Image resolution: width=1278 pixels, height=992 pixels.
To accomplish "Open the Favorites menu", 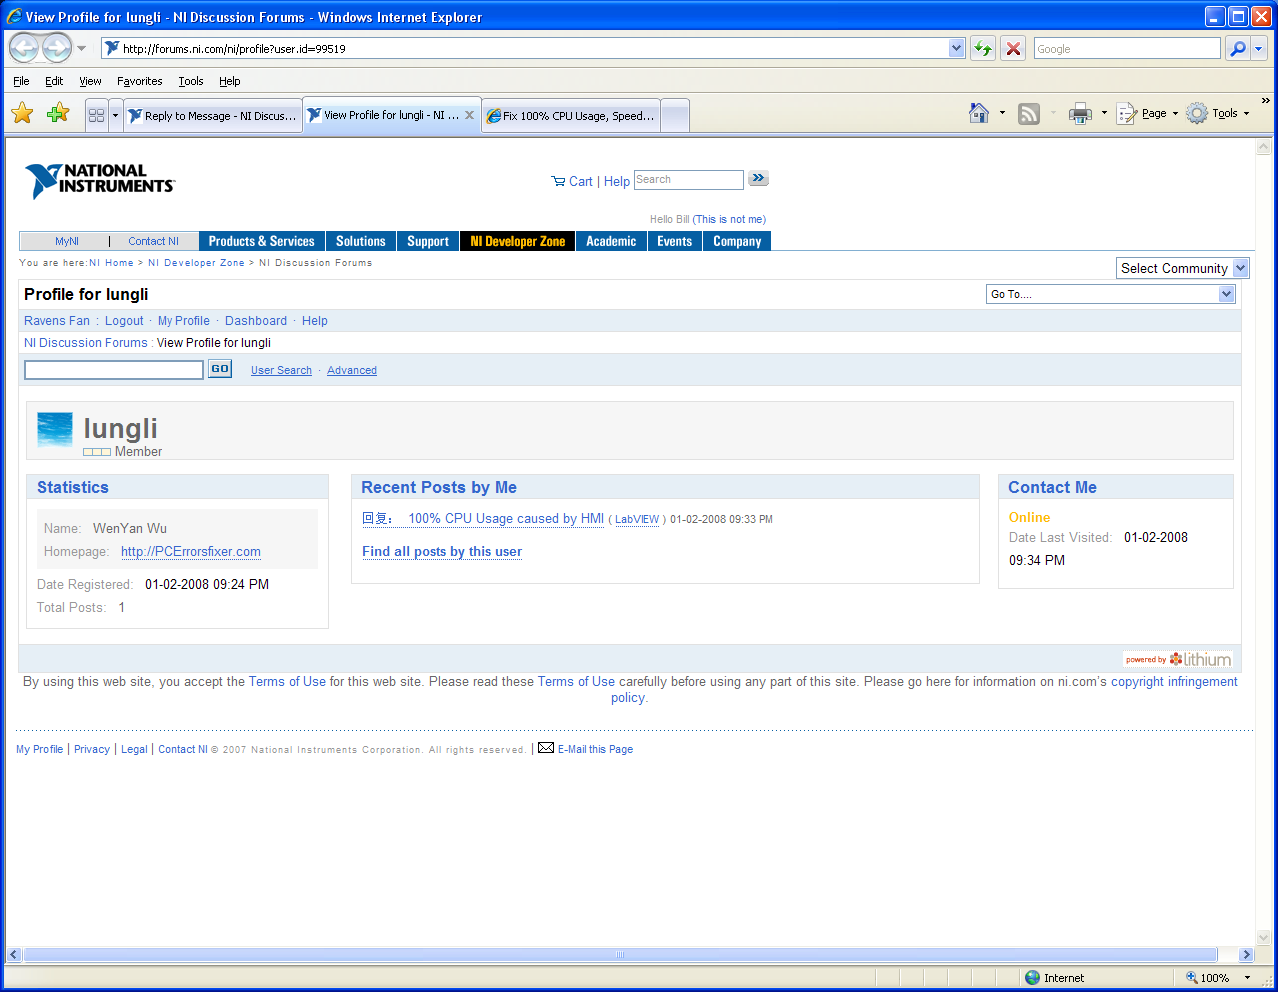I will (x=139, y=81).
